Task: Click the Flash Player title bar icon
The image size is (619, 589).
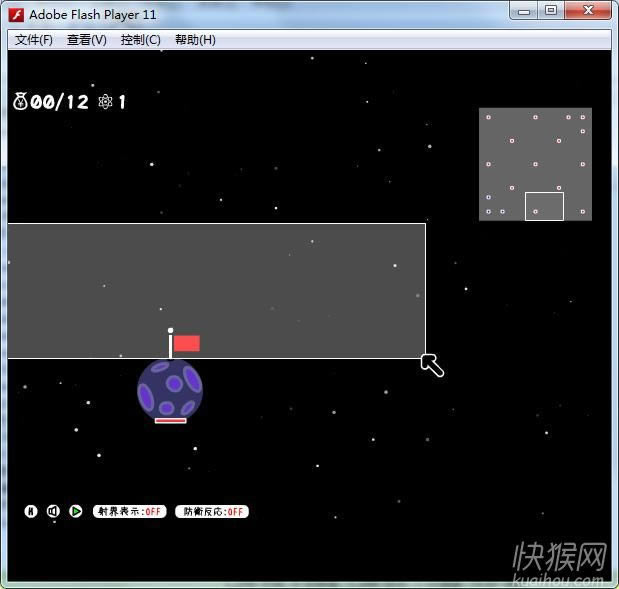Action: click(x=16, y=15)
